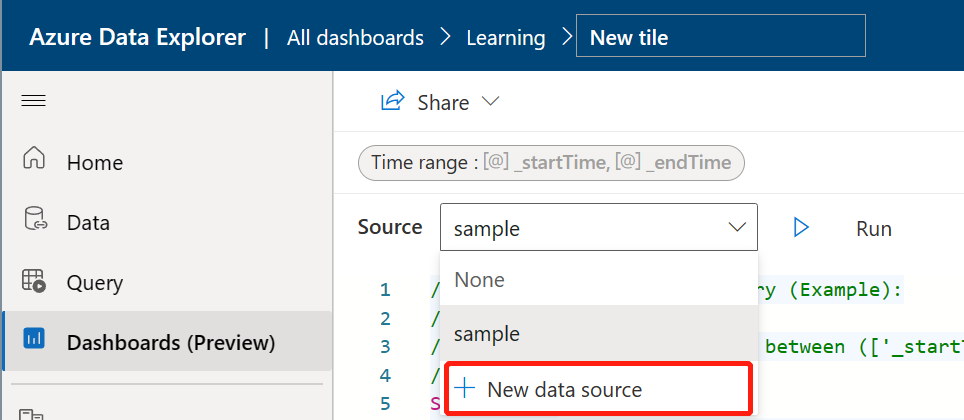Click the Time range parameter pill
964x420 pixels.
point(551,163)
